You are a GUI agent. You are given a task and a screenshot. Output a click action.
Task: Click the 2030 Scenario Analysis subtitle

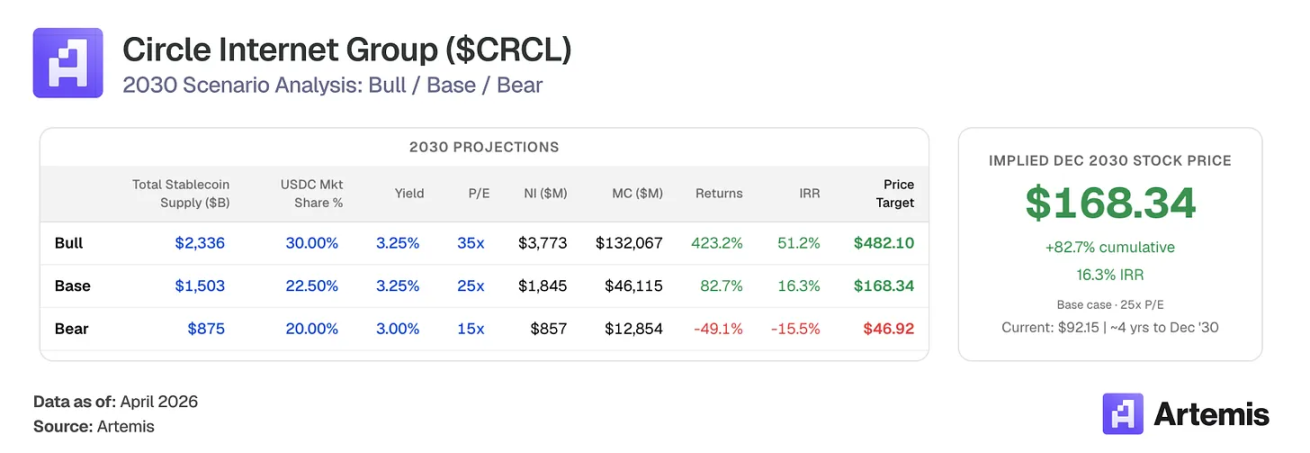pos(332,85)
